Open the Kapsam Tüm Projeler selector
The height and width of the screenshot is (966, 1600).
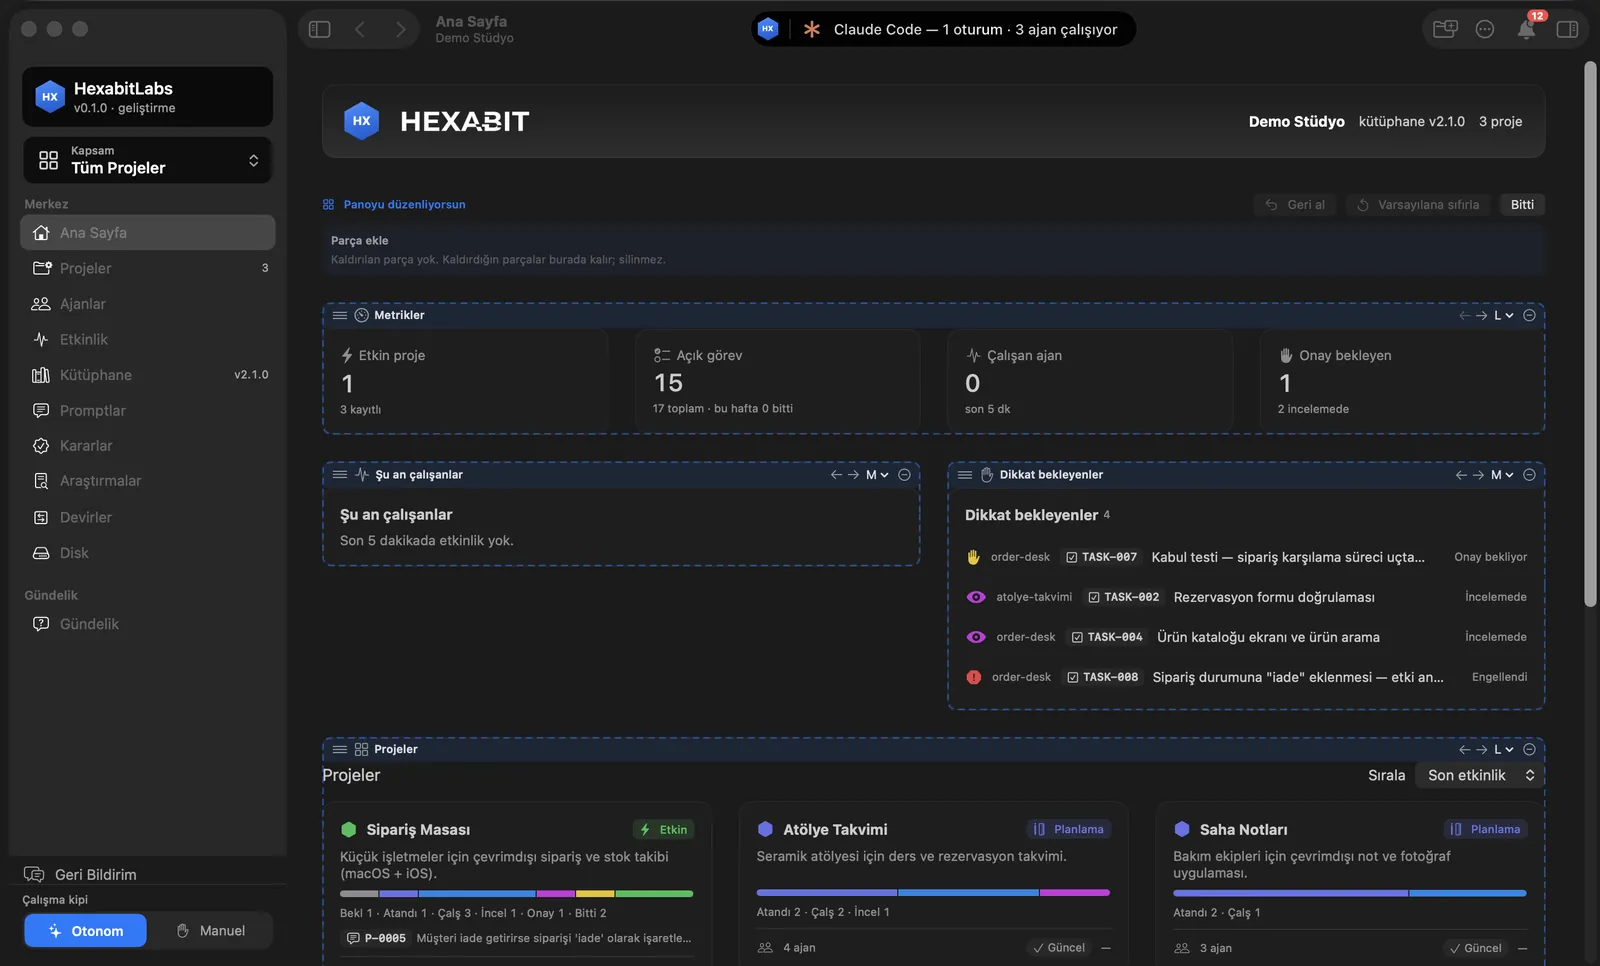click(148, 160)
